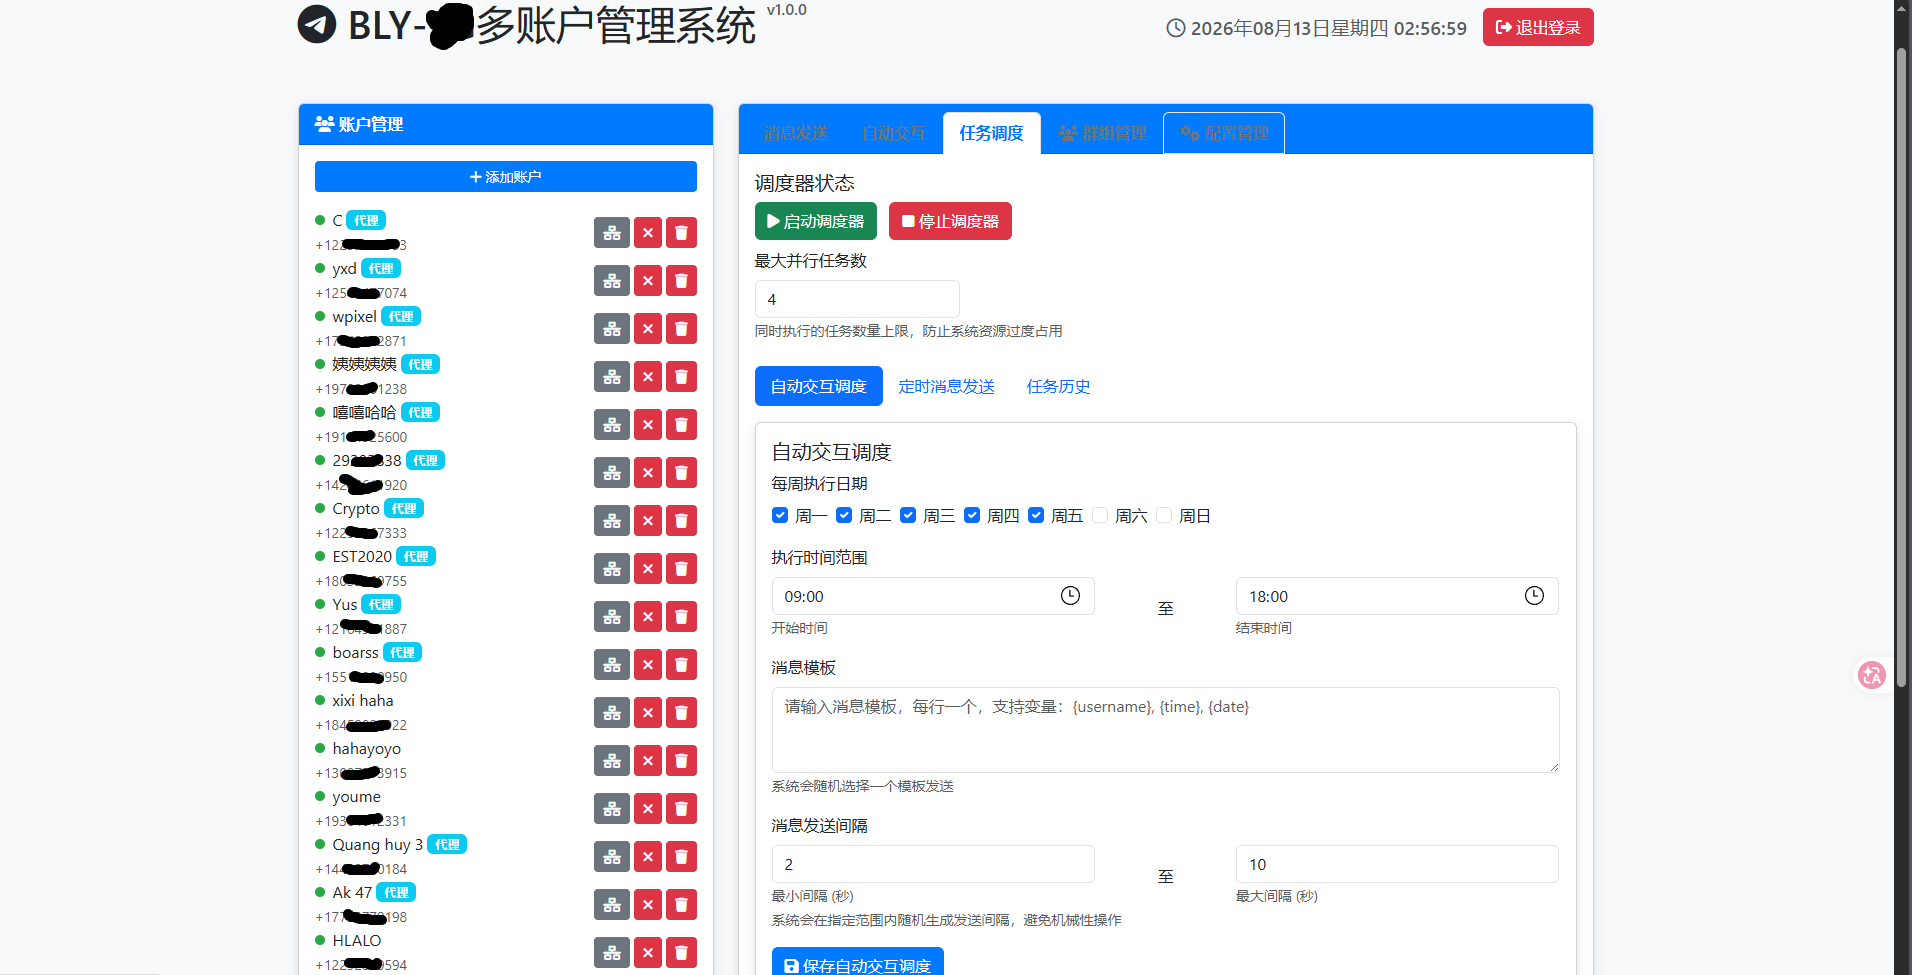Viewport: 1912px width, 975px height.
Task: Open network icon for account C
Action: point(612,233)
